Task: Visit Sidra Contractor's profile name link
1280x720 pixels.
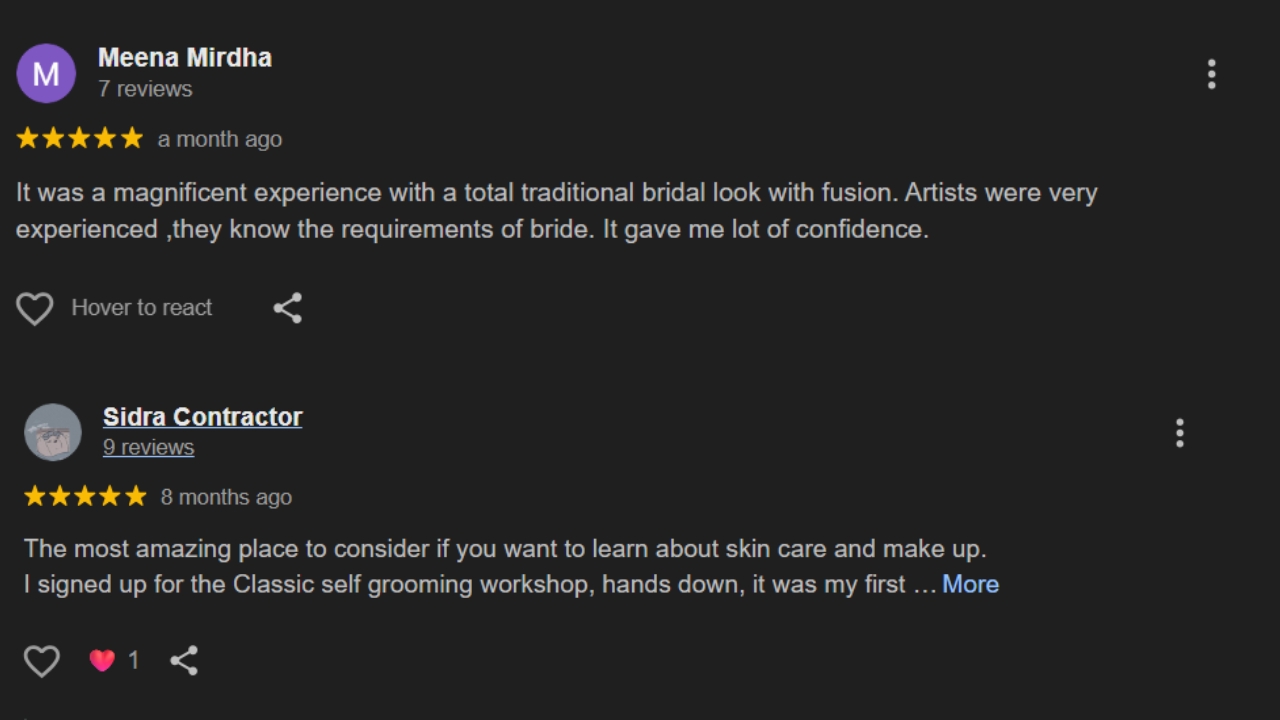Action: click(202, 417)
